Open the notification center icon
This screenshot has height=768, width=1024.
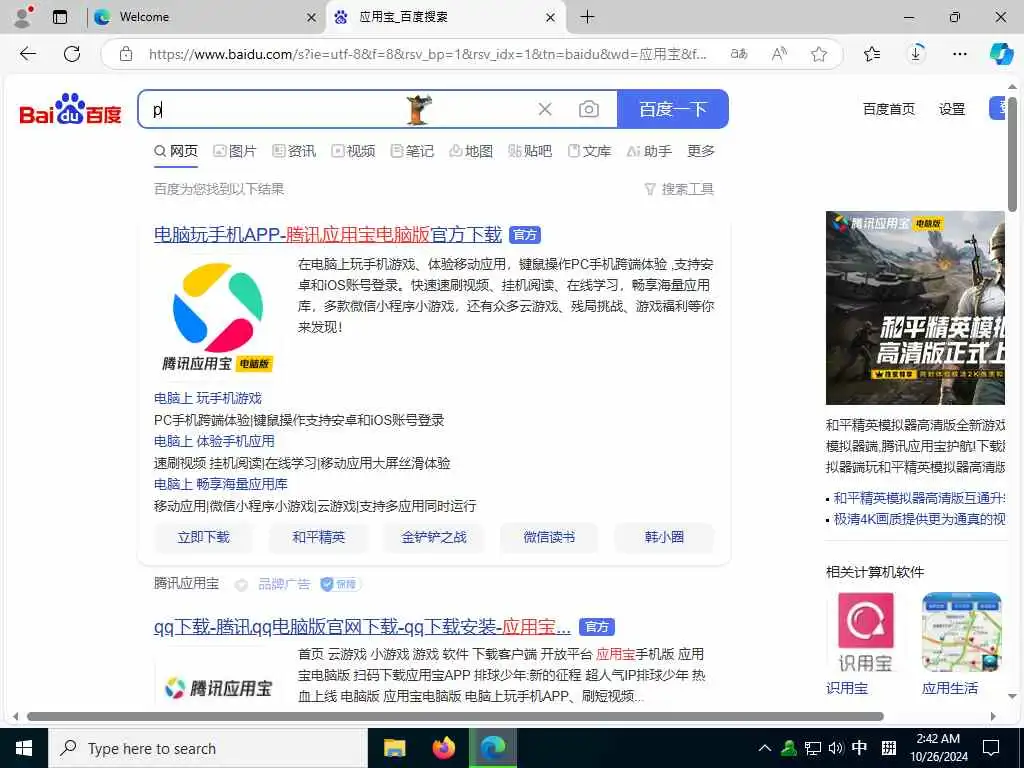[x=991, y=748]
